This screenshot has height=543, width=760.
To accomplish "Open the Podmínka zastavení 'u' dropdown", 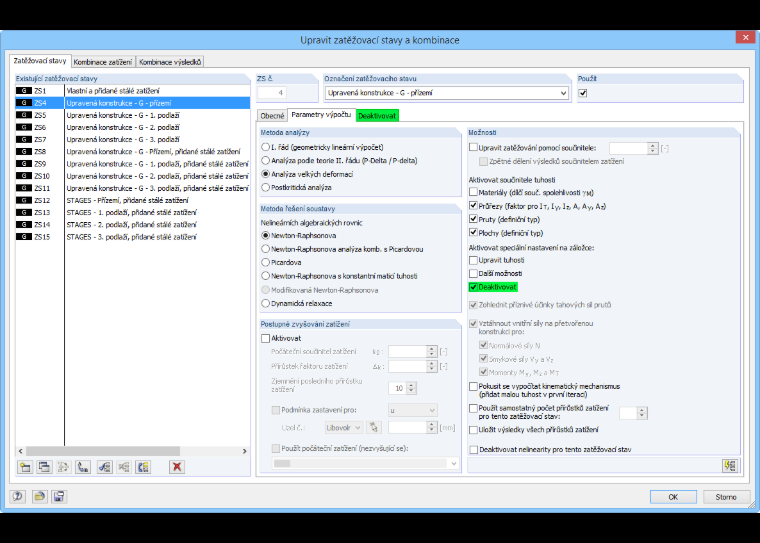I will pos(413,410).
